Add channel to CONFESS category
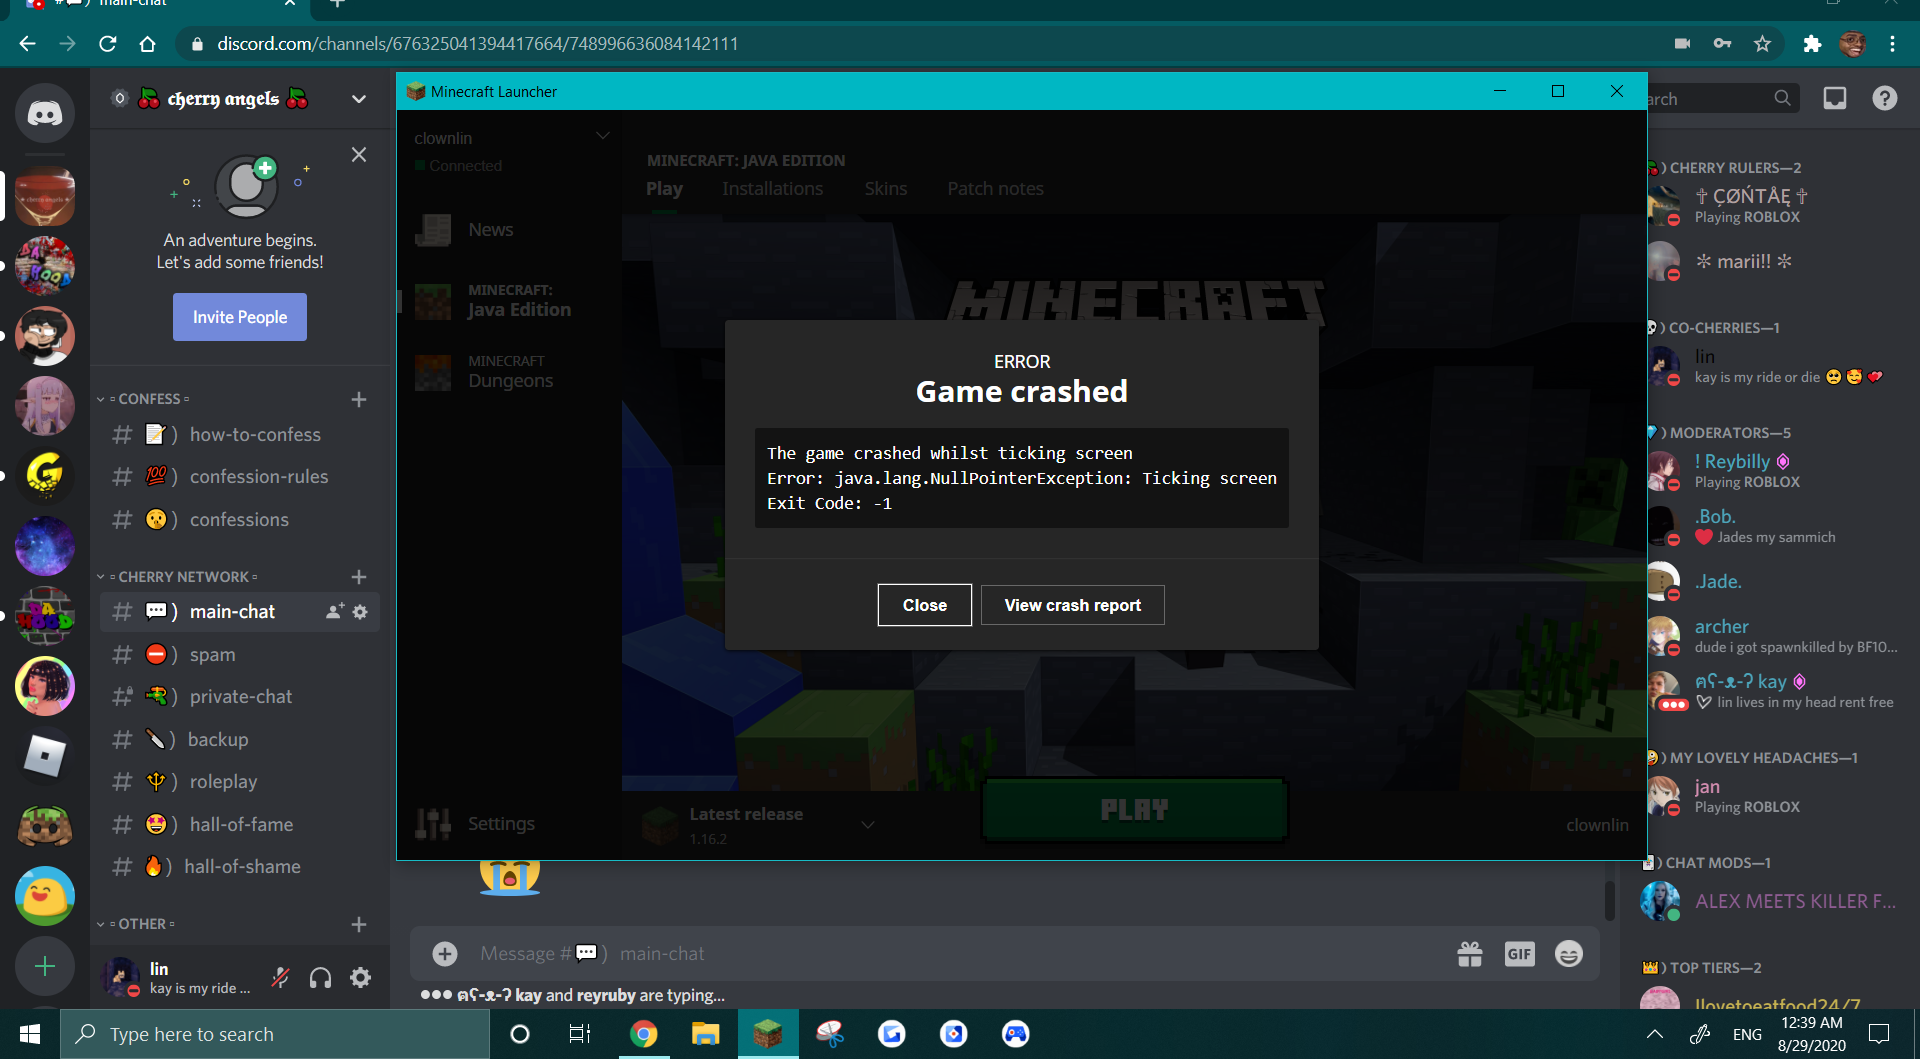 click(x=359, y=400)
